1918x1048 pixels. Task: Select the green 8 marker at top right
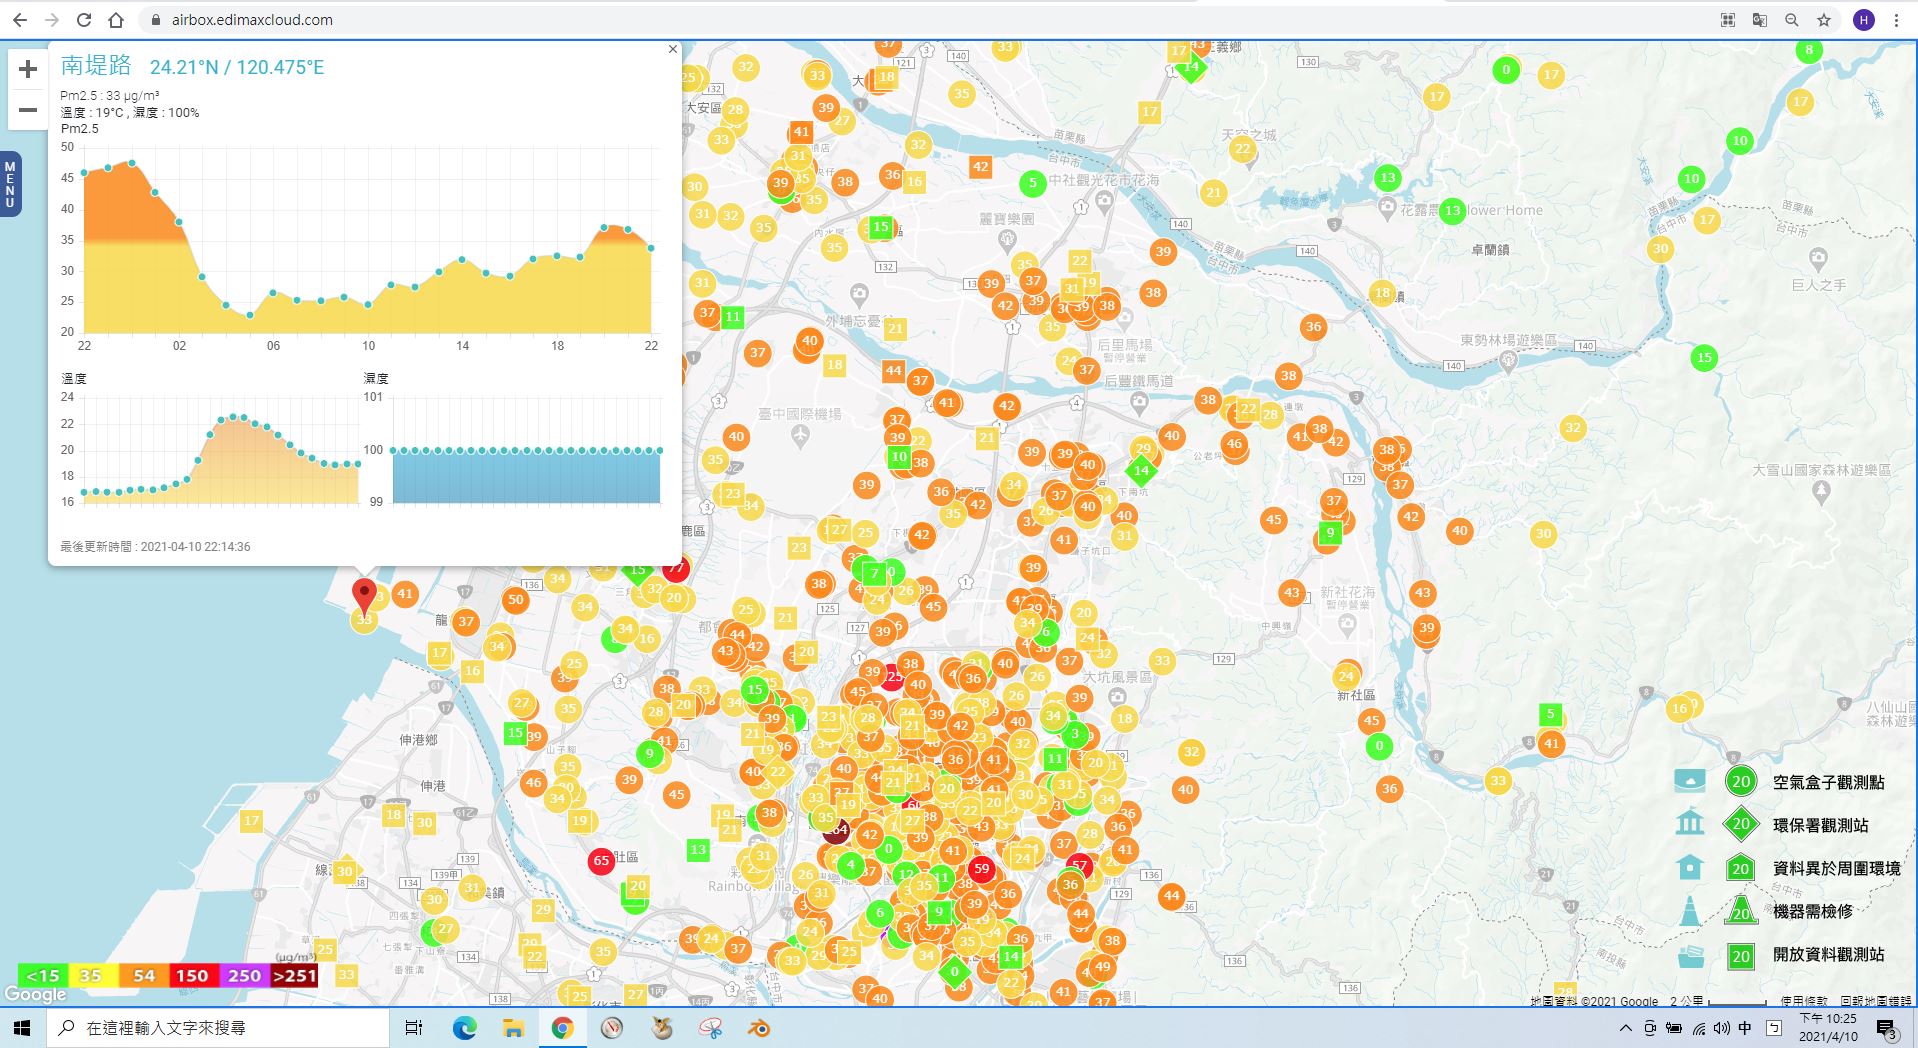1808,50
